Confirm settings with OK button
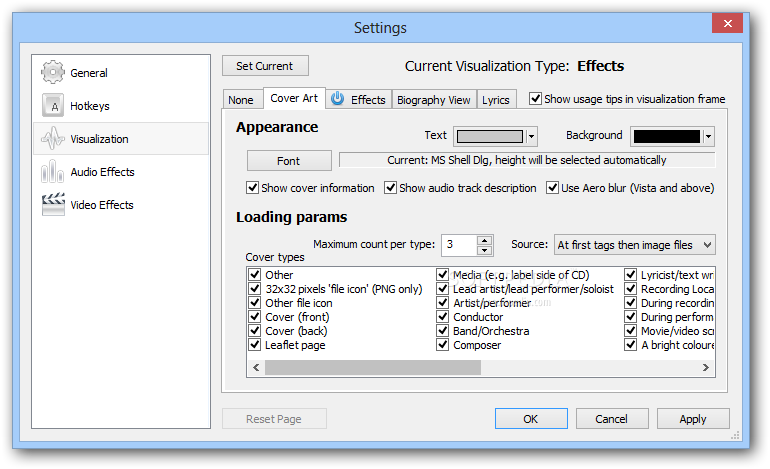Screen dimensions: 770x469 531,419
